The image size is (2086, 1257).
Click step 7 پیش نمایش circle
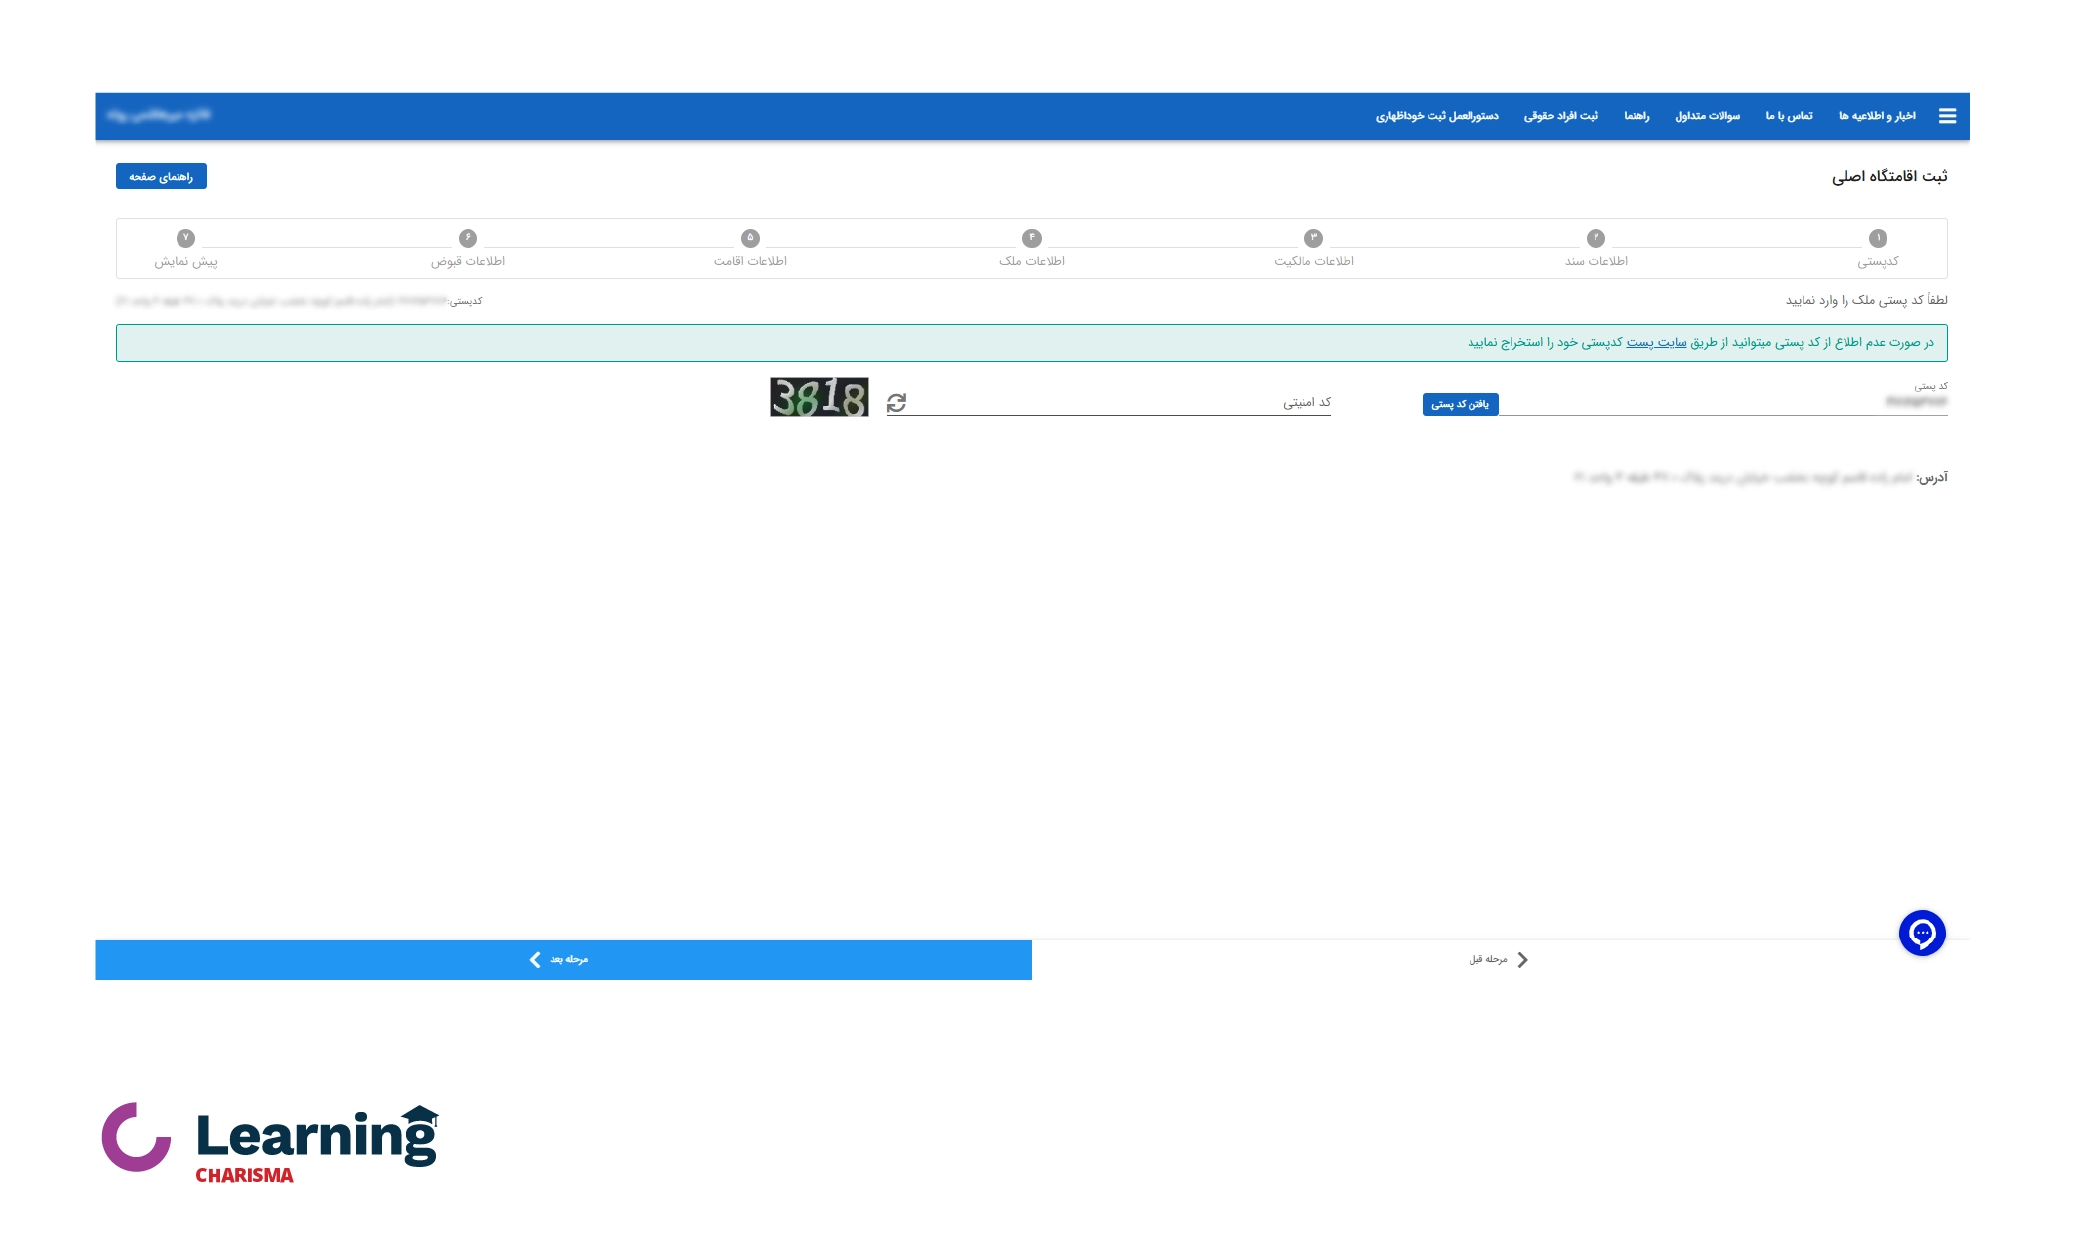[185, 238]
